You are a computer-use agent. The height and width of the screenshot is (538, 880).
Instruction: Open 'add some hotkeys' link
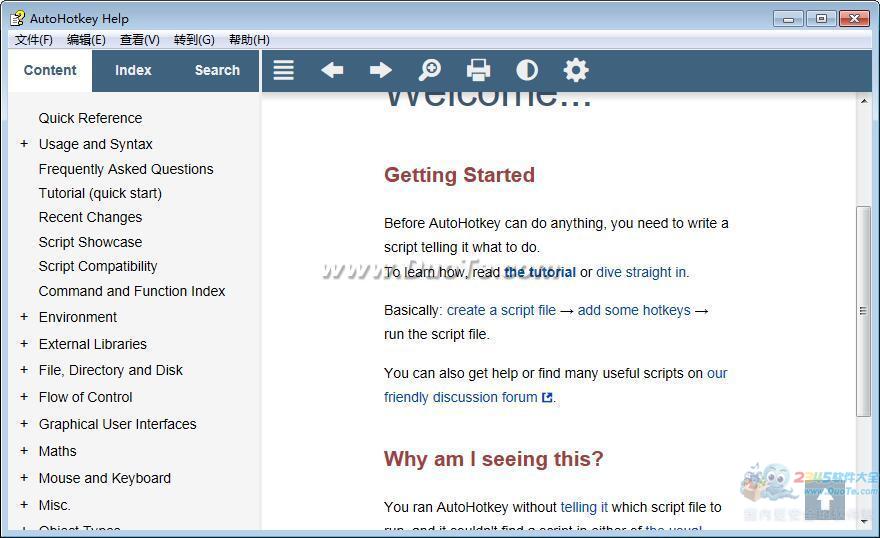pos(634,310)
